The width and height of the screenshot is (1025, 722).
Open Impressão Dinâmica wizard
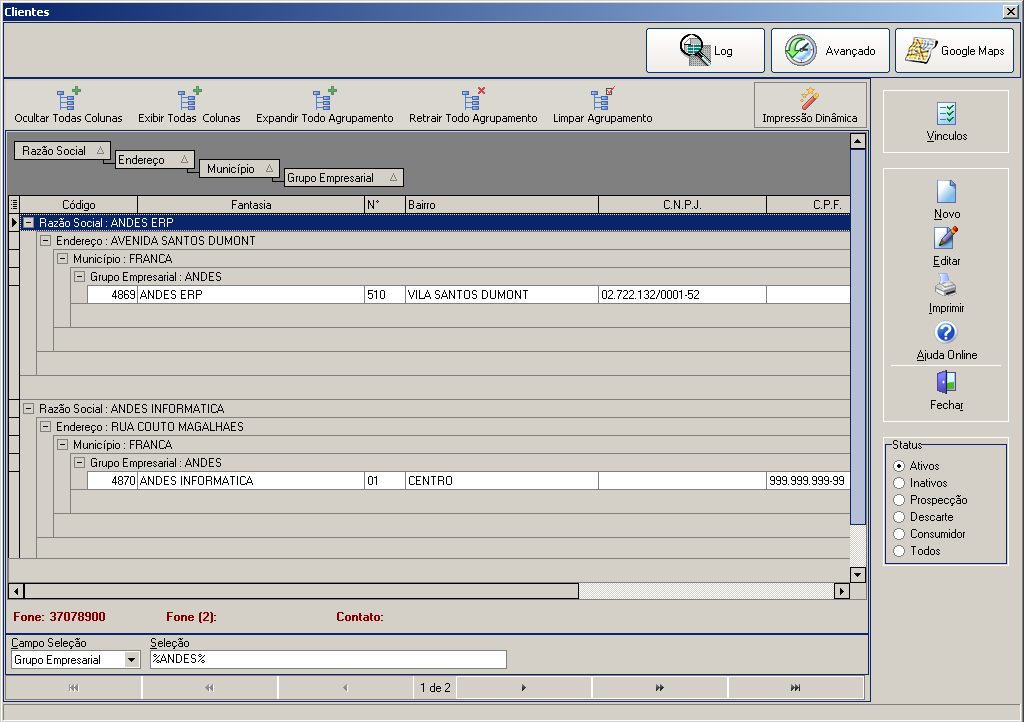[809, 106]
